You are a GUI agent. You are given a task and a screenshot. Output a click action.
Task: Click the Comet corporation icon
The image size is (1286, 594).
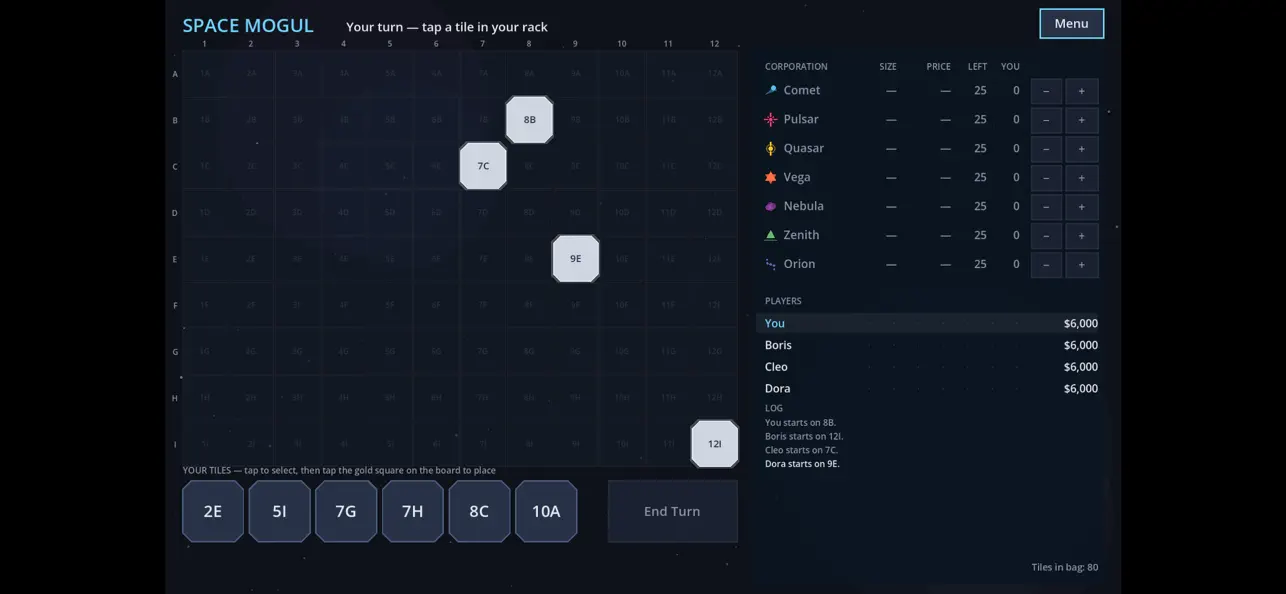[771, 90]
